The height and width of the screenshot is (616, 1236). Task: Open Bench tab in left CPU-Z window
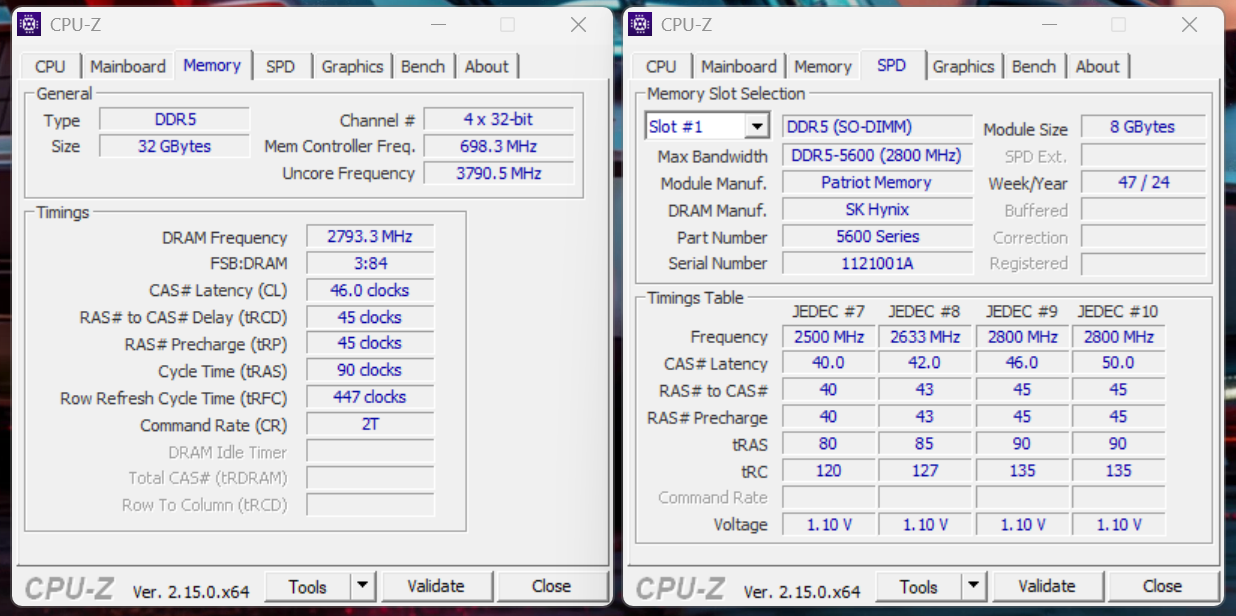(x=423, y=67)
